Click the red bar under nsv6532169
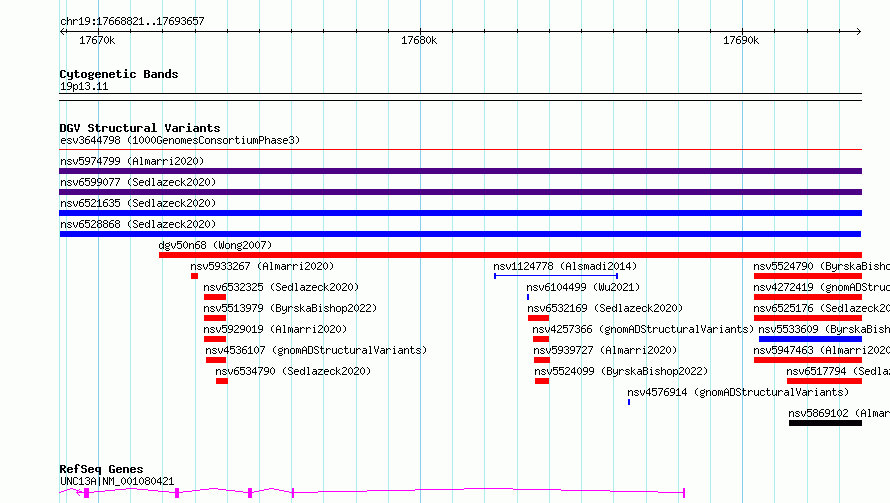Viewport: 890px width, 503px height. click(x=539, y=318)
